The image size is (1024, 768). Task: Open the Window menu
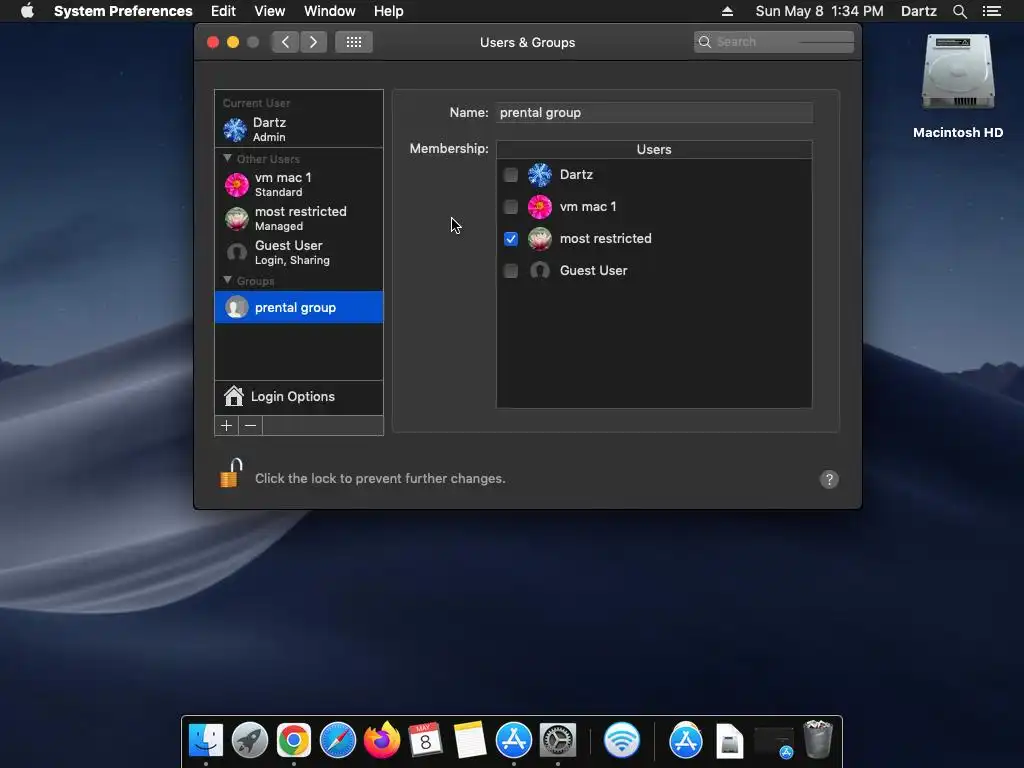(330, 11)
